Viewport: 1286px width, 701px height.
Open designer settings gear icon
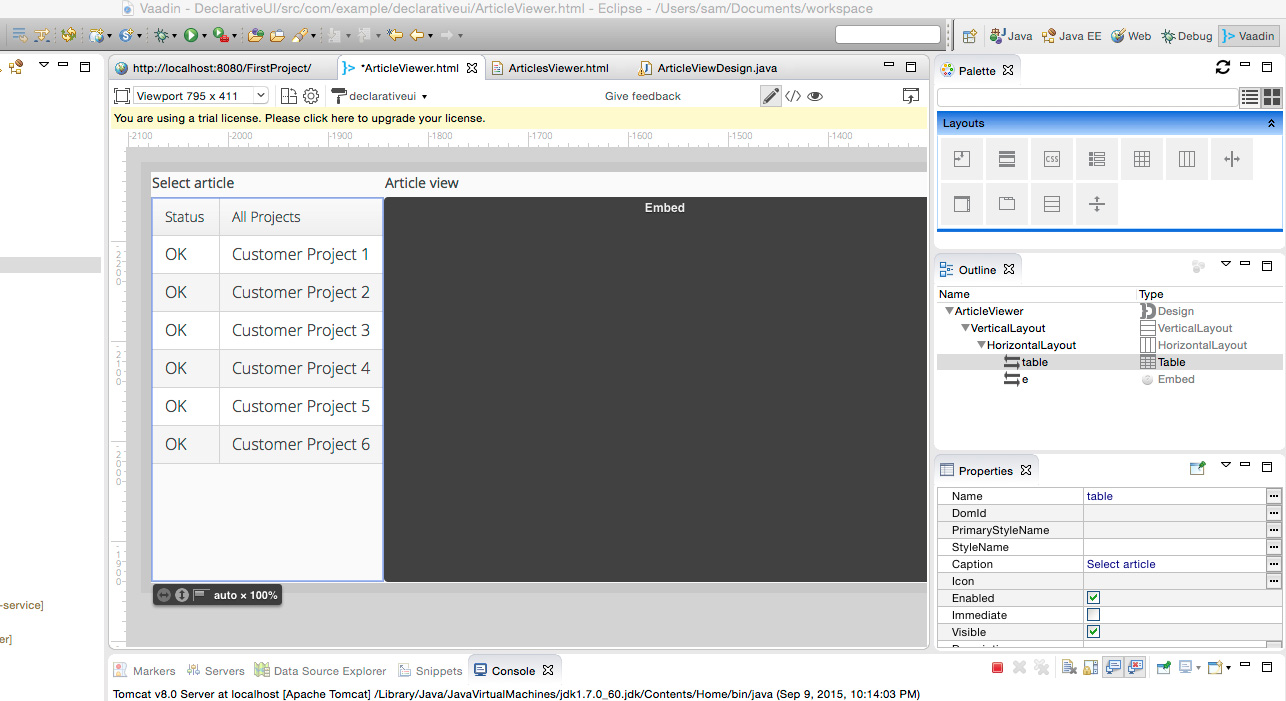311,96
